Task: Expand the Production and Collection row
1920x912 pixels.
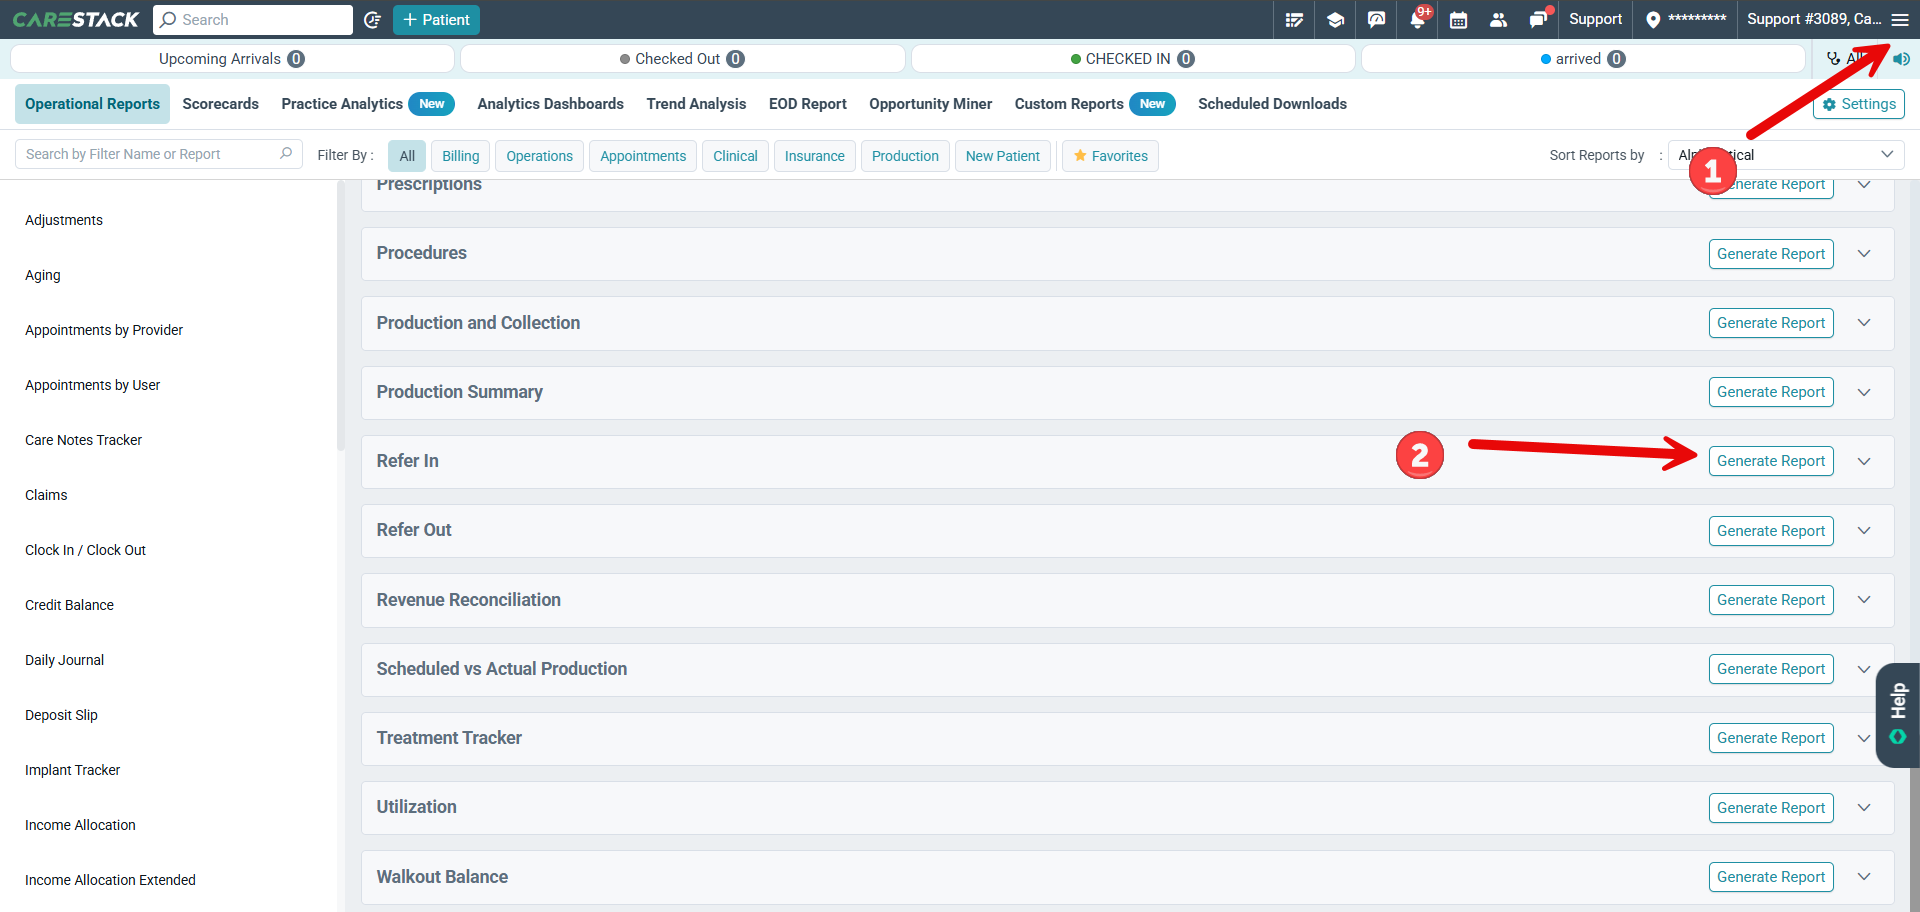Action: 1864,323
